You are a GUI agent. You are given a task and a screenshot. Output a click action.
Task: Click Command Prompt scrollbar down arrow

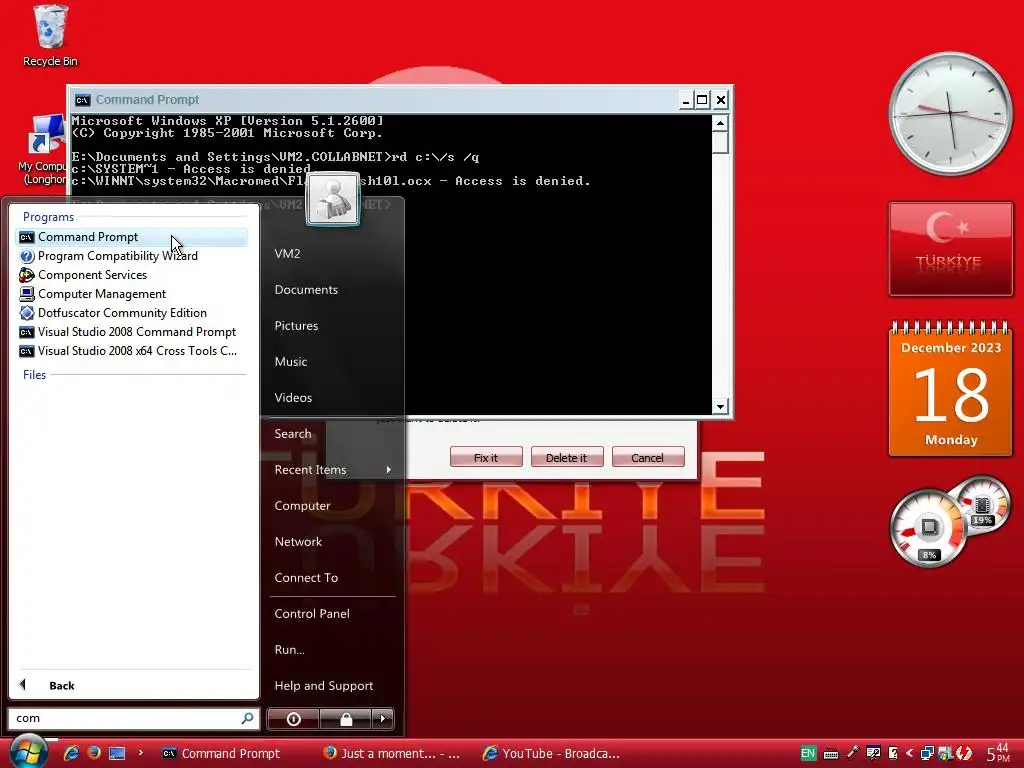tap(720, 406)
